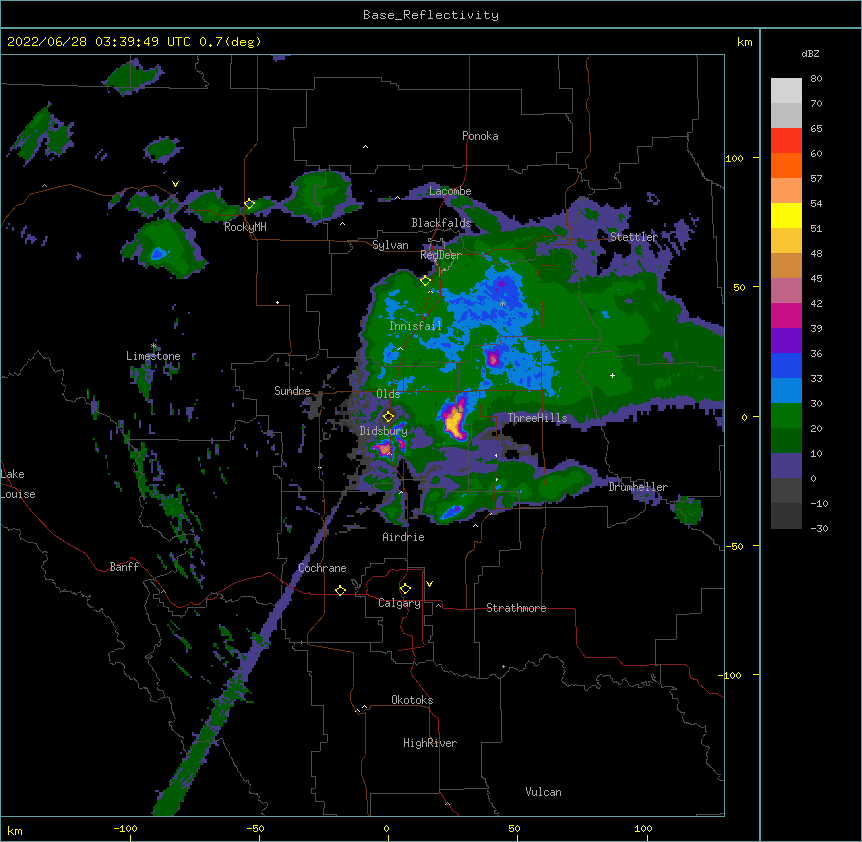Click the intense storm cell south of Didsbury
The width and height of the screenshot is (862, 842).
pyautogui.click(x=385, y=449)
